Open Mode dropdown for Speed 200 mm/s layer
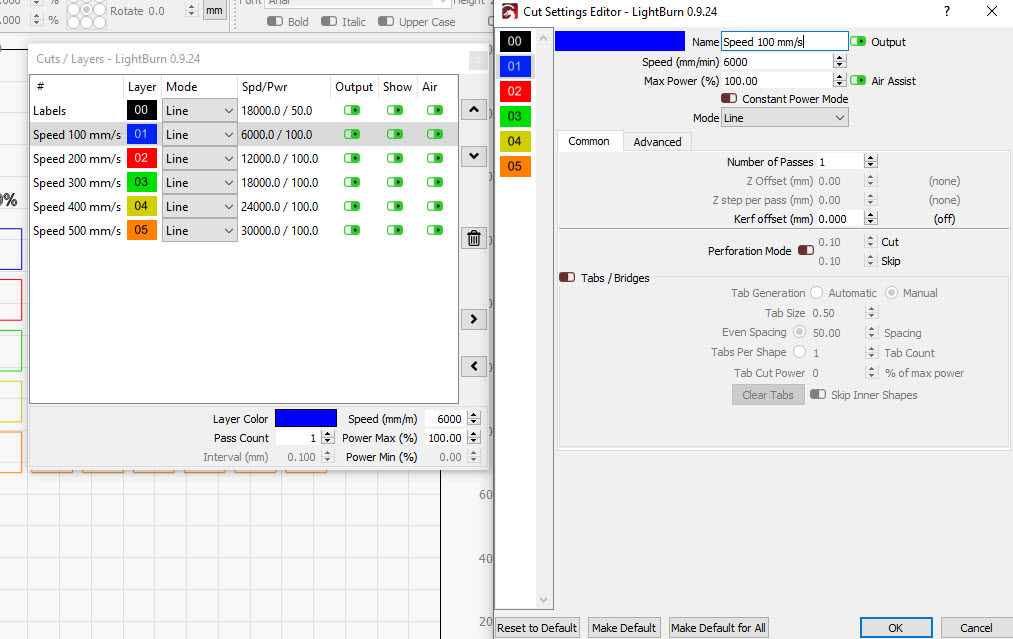The height and width of the screenshot is (639, 1013). pyautogui.click(x=199, y=159)
